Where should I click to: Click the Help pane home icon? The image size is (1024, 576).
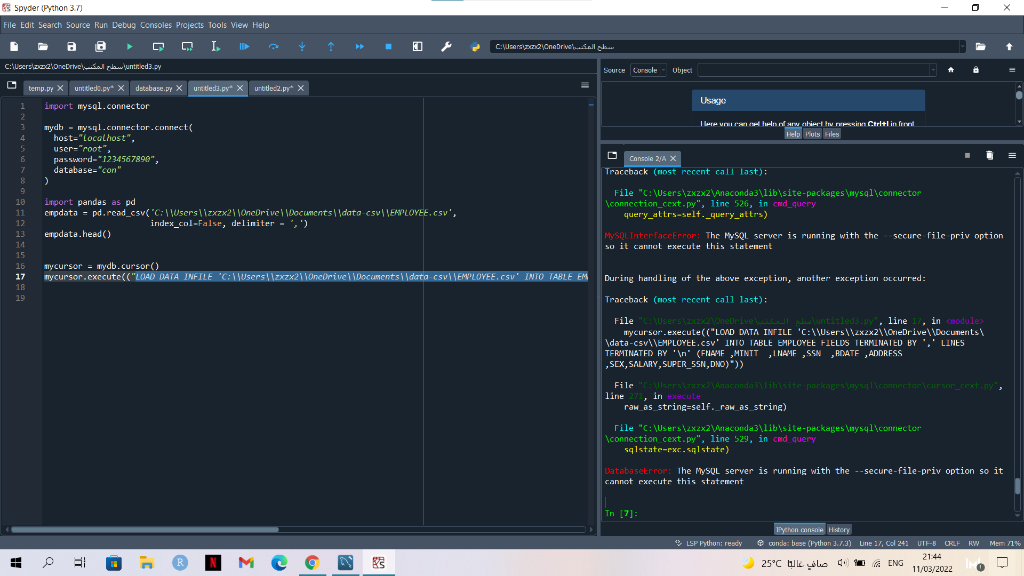[950, 70]
